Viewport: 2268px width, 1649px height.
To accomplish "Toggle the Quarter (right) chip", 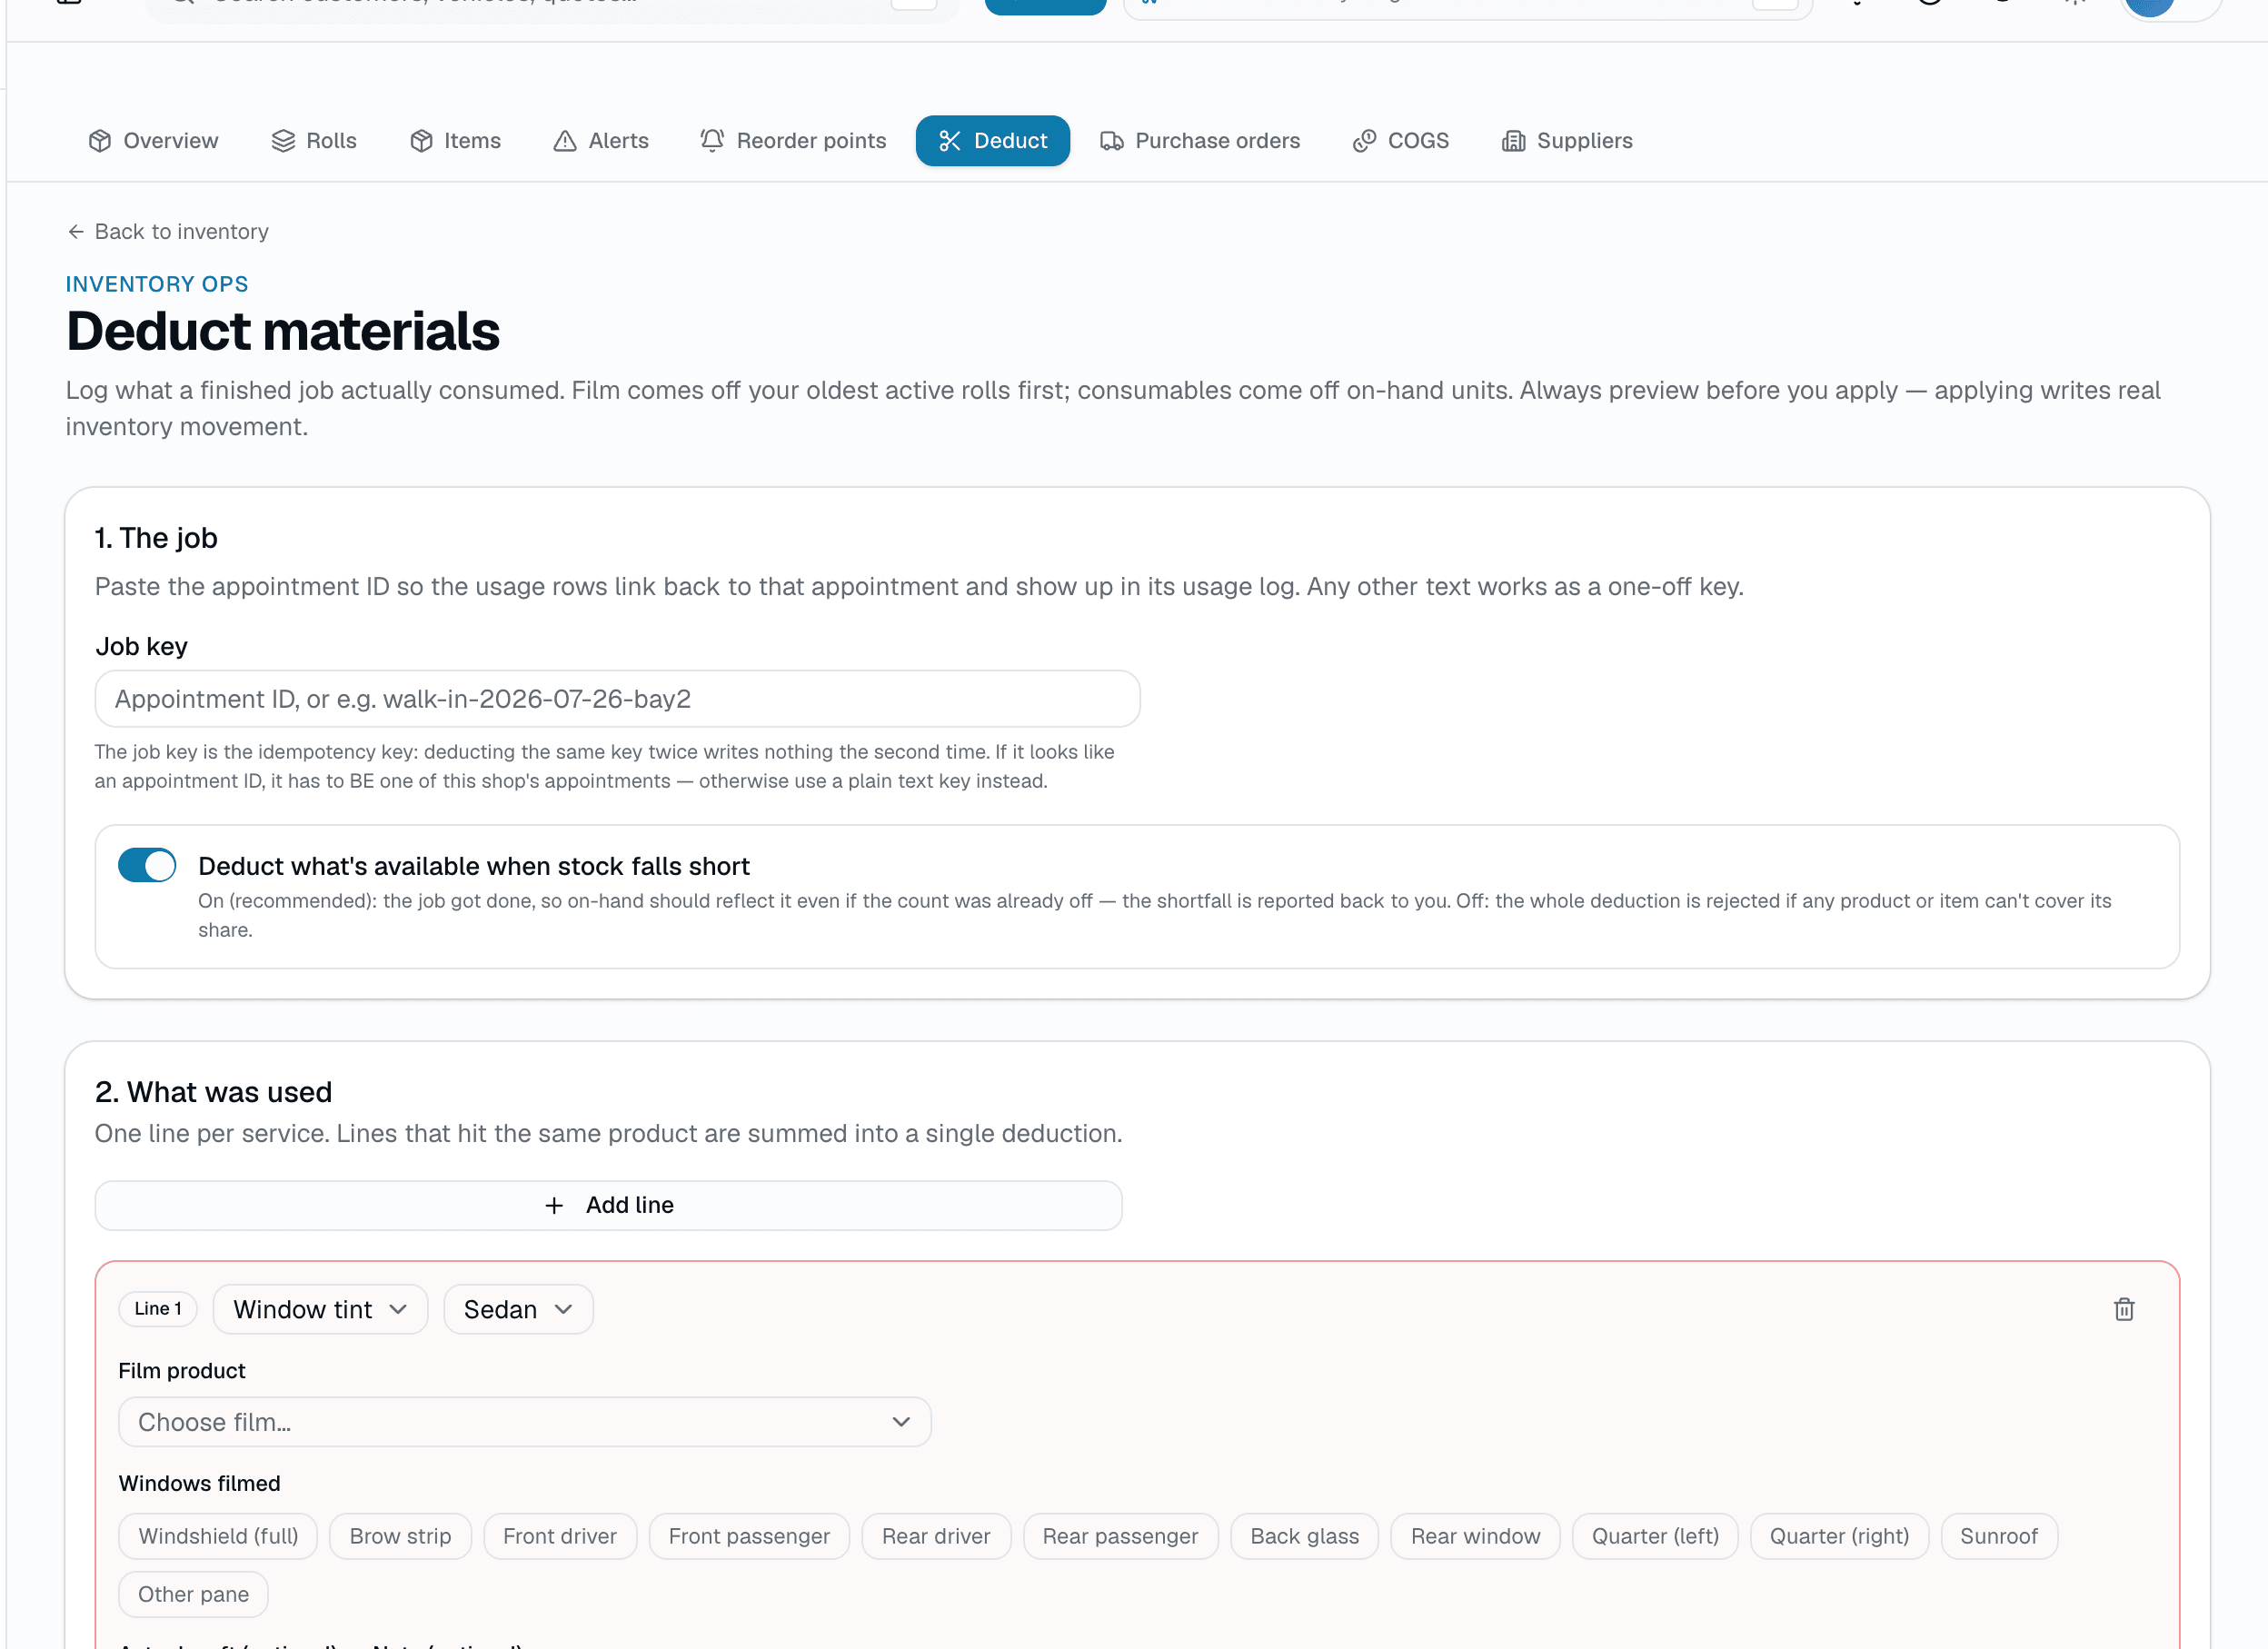I will coord(1839,1536).
